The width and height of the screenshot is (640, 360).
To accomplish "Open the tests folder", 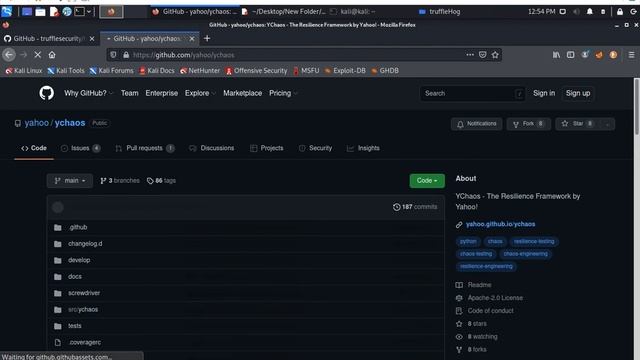I will [x=75, y=326].
